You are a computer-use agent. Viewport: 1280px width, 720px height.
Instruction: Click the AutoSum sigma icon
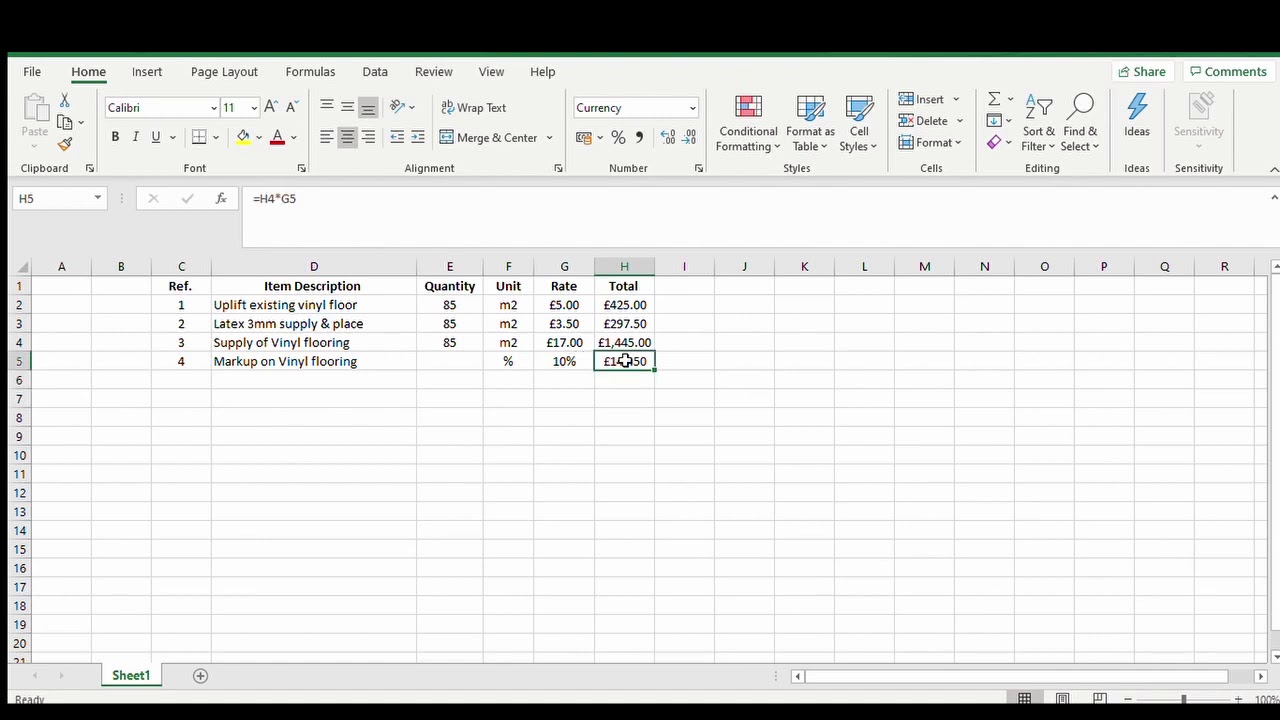coord(994,99)
